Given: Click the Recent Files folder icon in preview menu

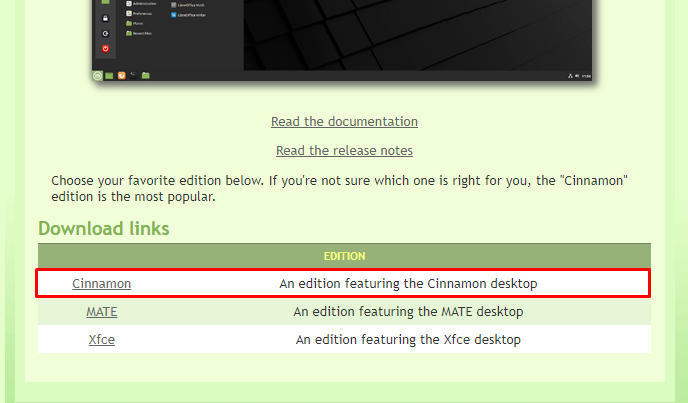Looking at the screenshot, I should coord(129,33).
